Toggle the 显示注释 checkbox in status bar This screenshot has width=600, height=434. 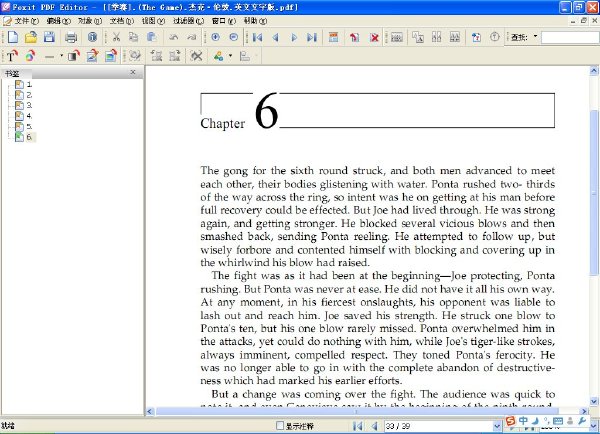pos(280,426)
